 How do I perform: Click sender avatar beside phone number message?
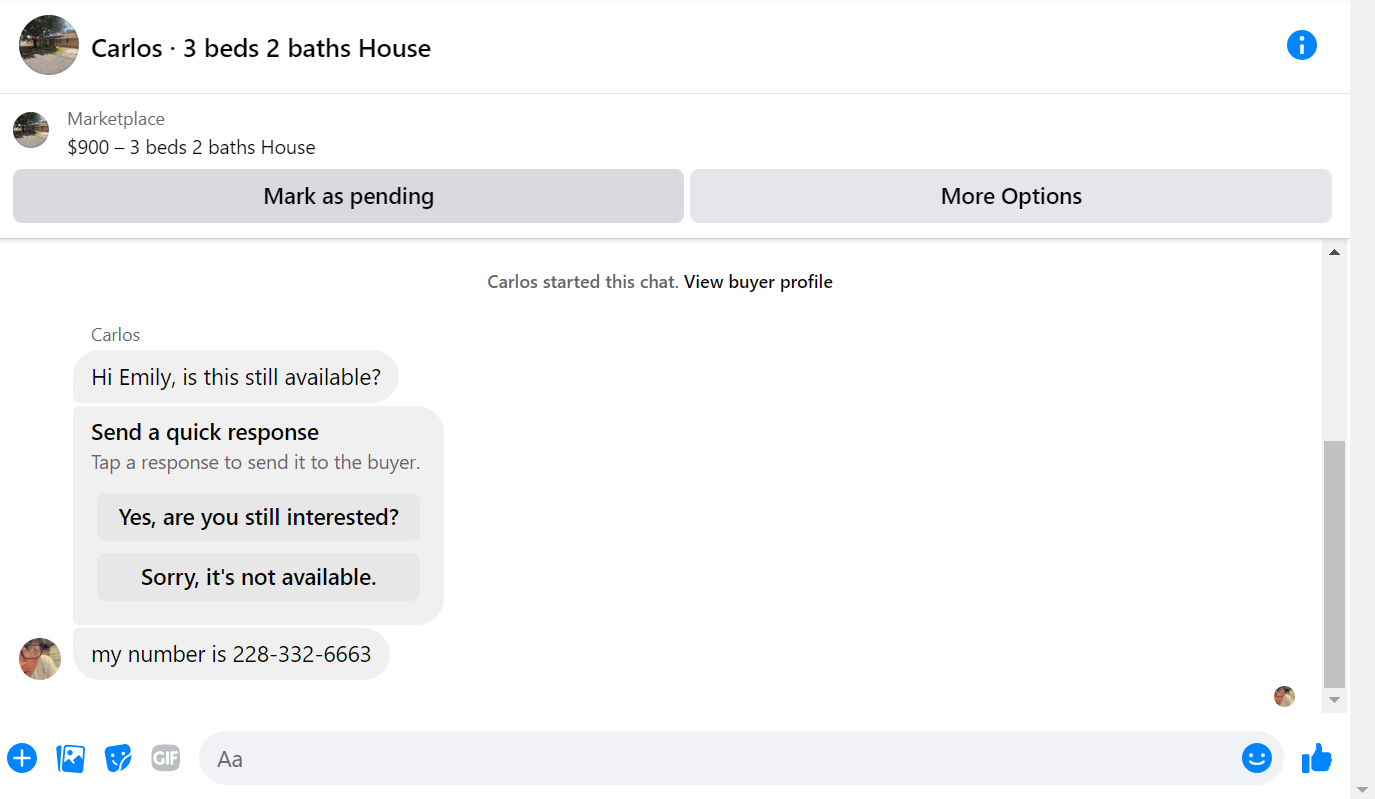(40, 659)
